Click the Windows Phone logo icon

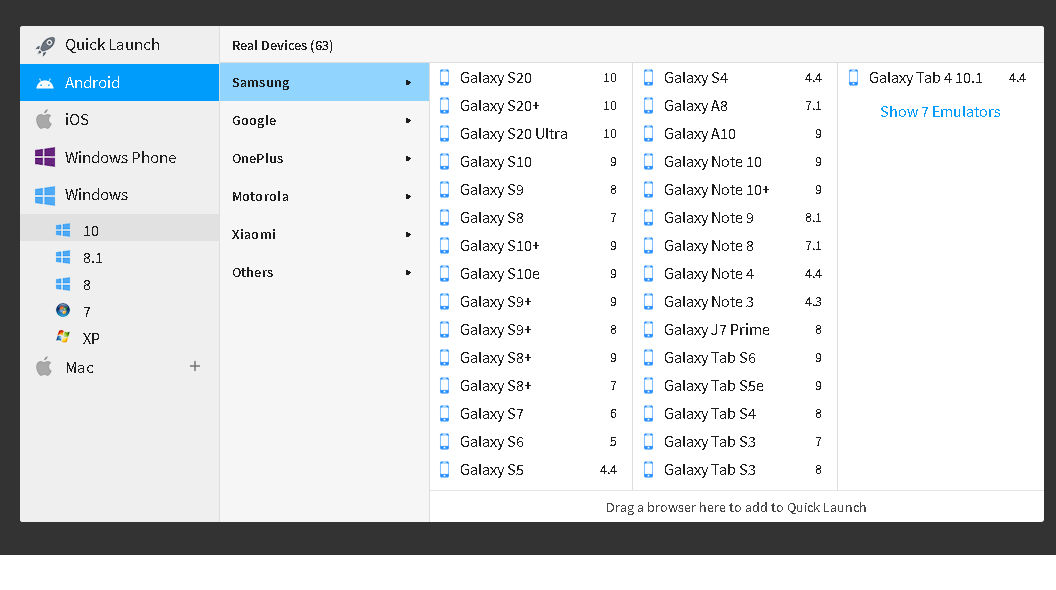pyautogui.click(x=44, y=157)
